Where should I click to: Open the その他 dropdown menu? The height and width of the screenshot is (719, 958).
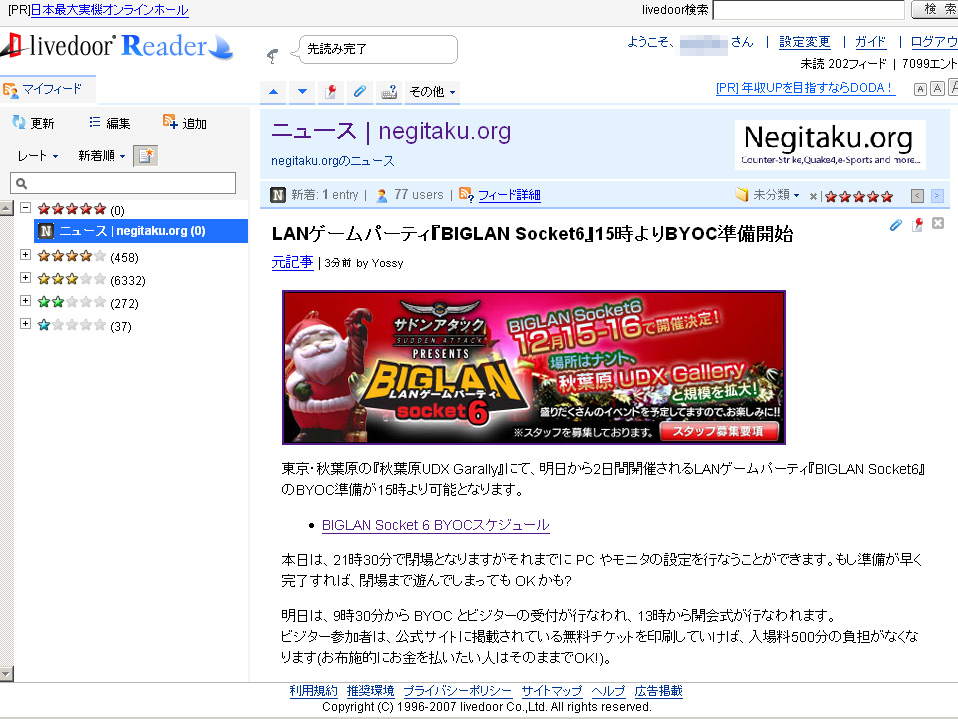tap(433, 92)
